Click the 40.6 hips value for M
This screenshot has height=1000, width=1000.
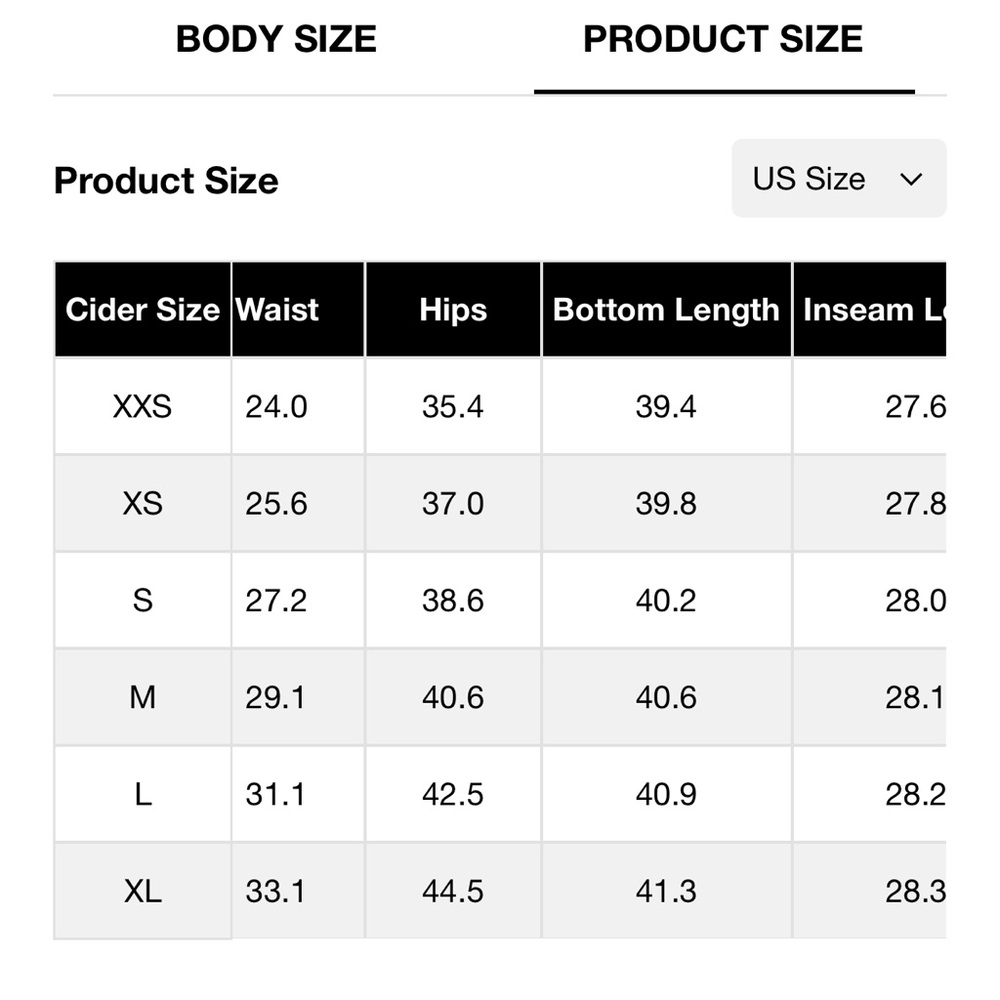coord(453,697)
